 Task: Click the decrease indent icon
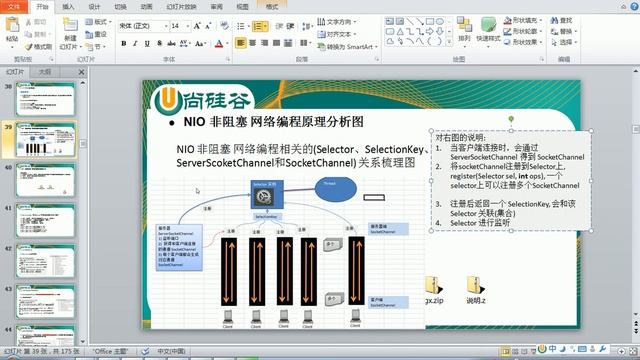pos(279,26)
